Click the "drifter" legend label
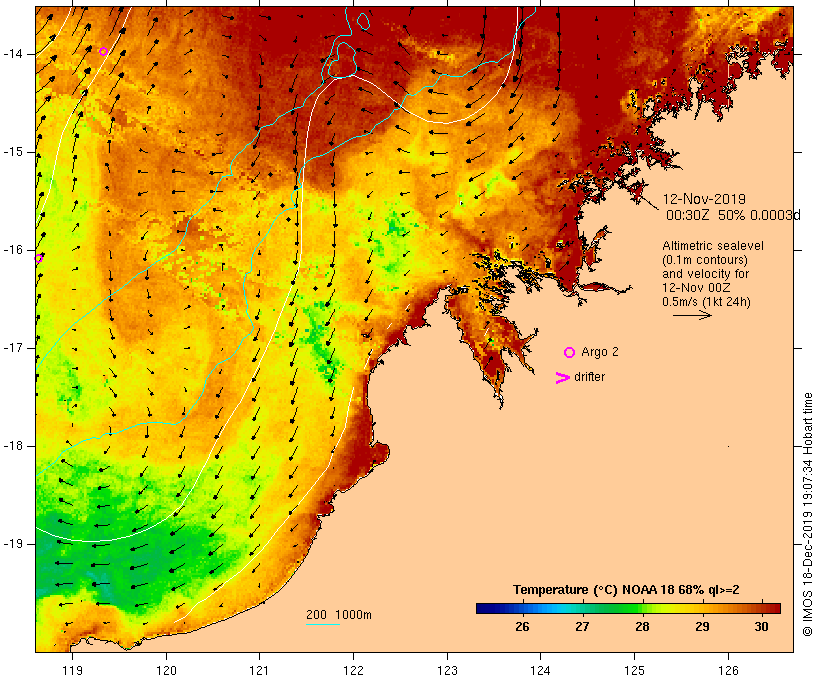 point(589,377)
